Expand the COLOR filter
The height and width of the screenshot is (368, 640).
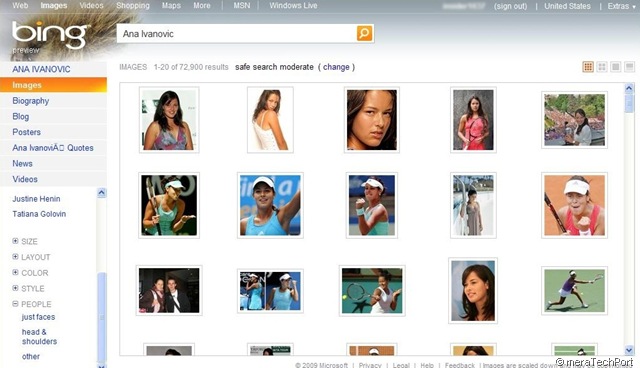point(30,273)
